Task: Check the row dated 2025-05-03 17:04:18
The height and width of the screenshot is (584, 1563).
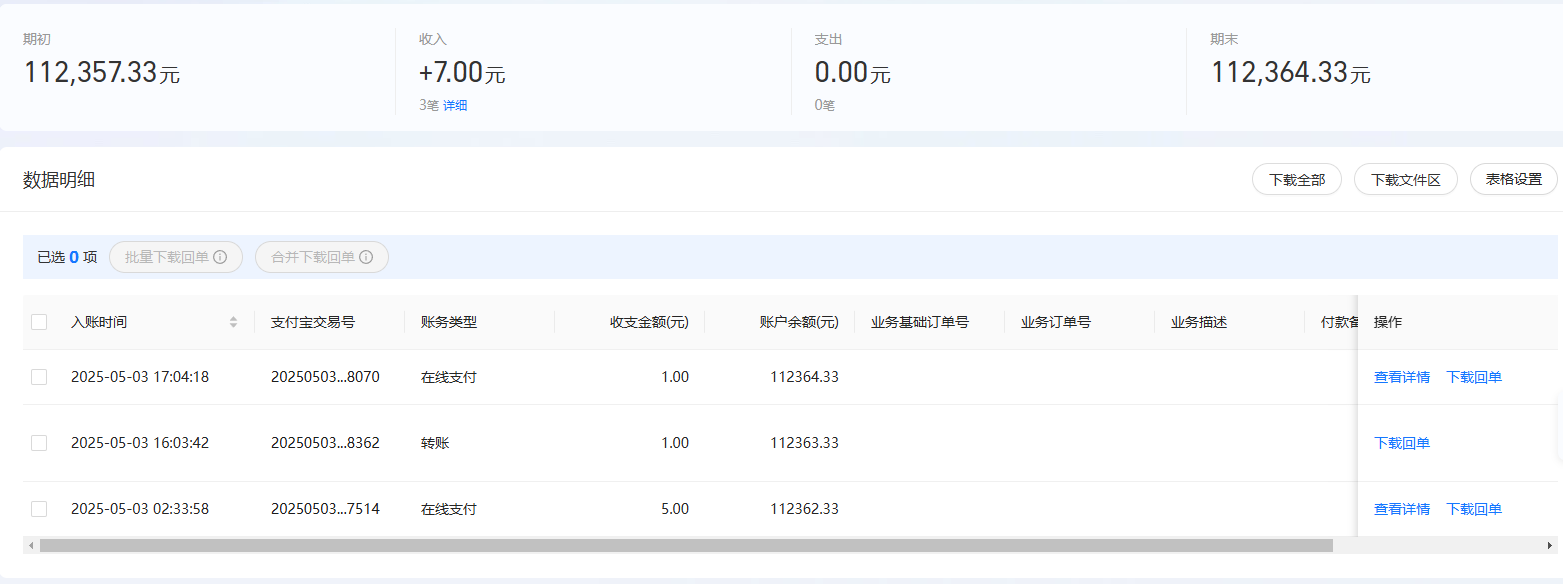Action: [39, 377]
